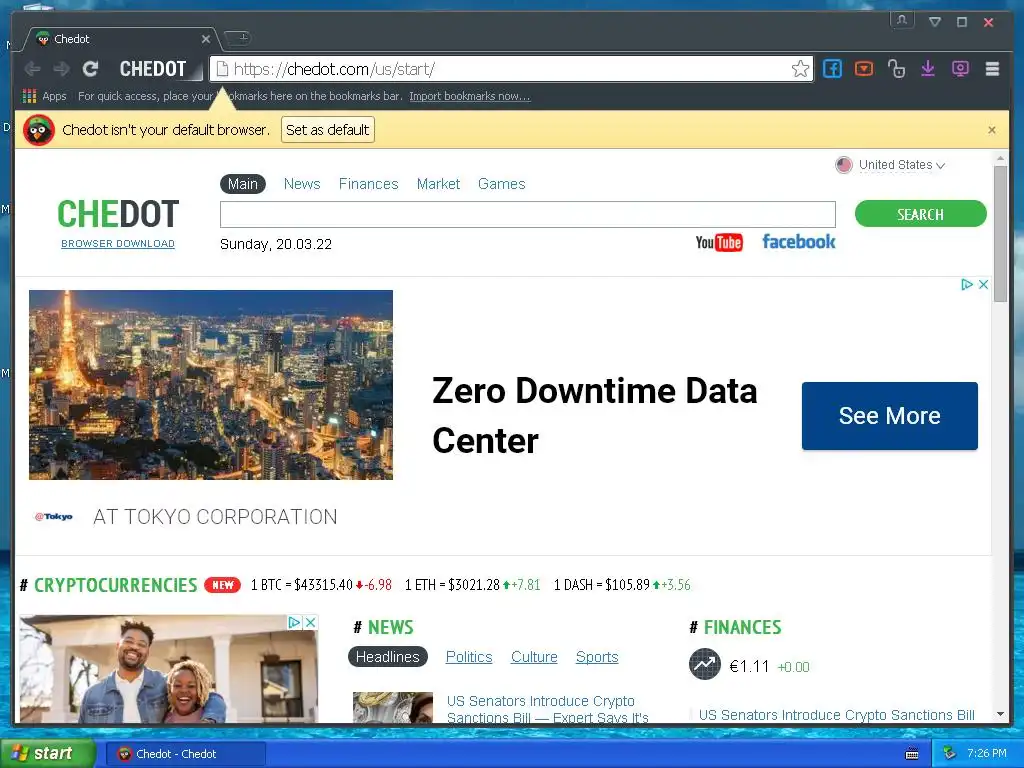Click the Chedot - Chedot taskbar button

(x=185, y=754)
